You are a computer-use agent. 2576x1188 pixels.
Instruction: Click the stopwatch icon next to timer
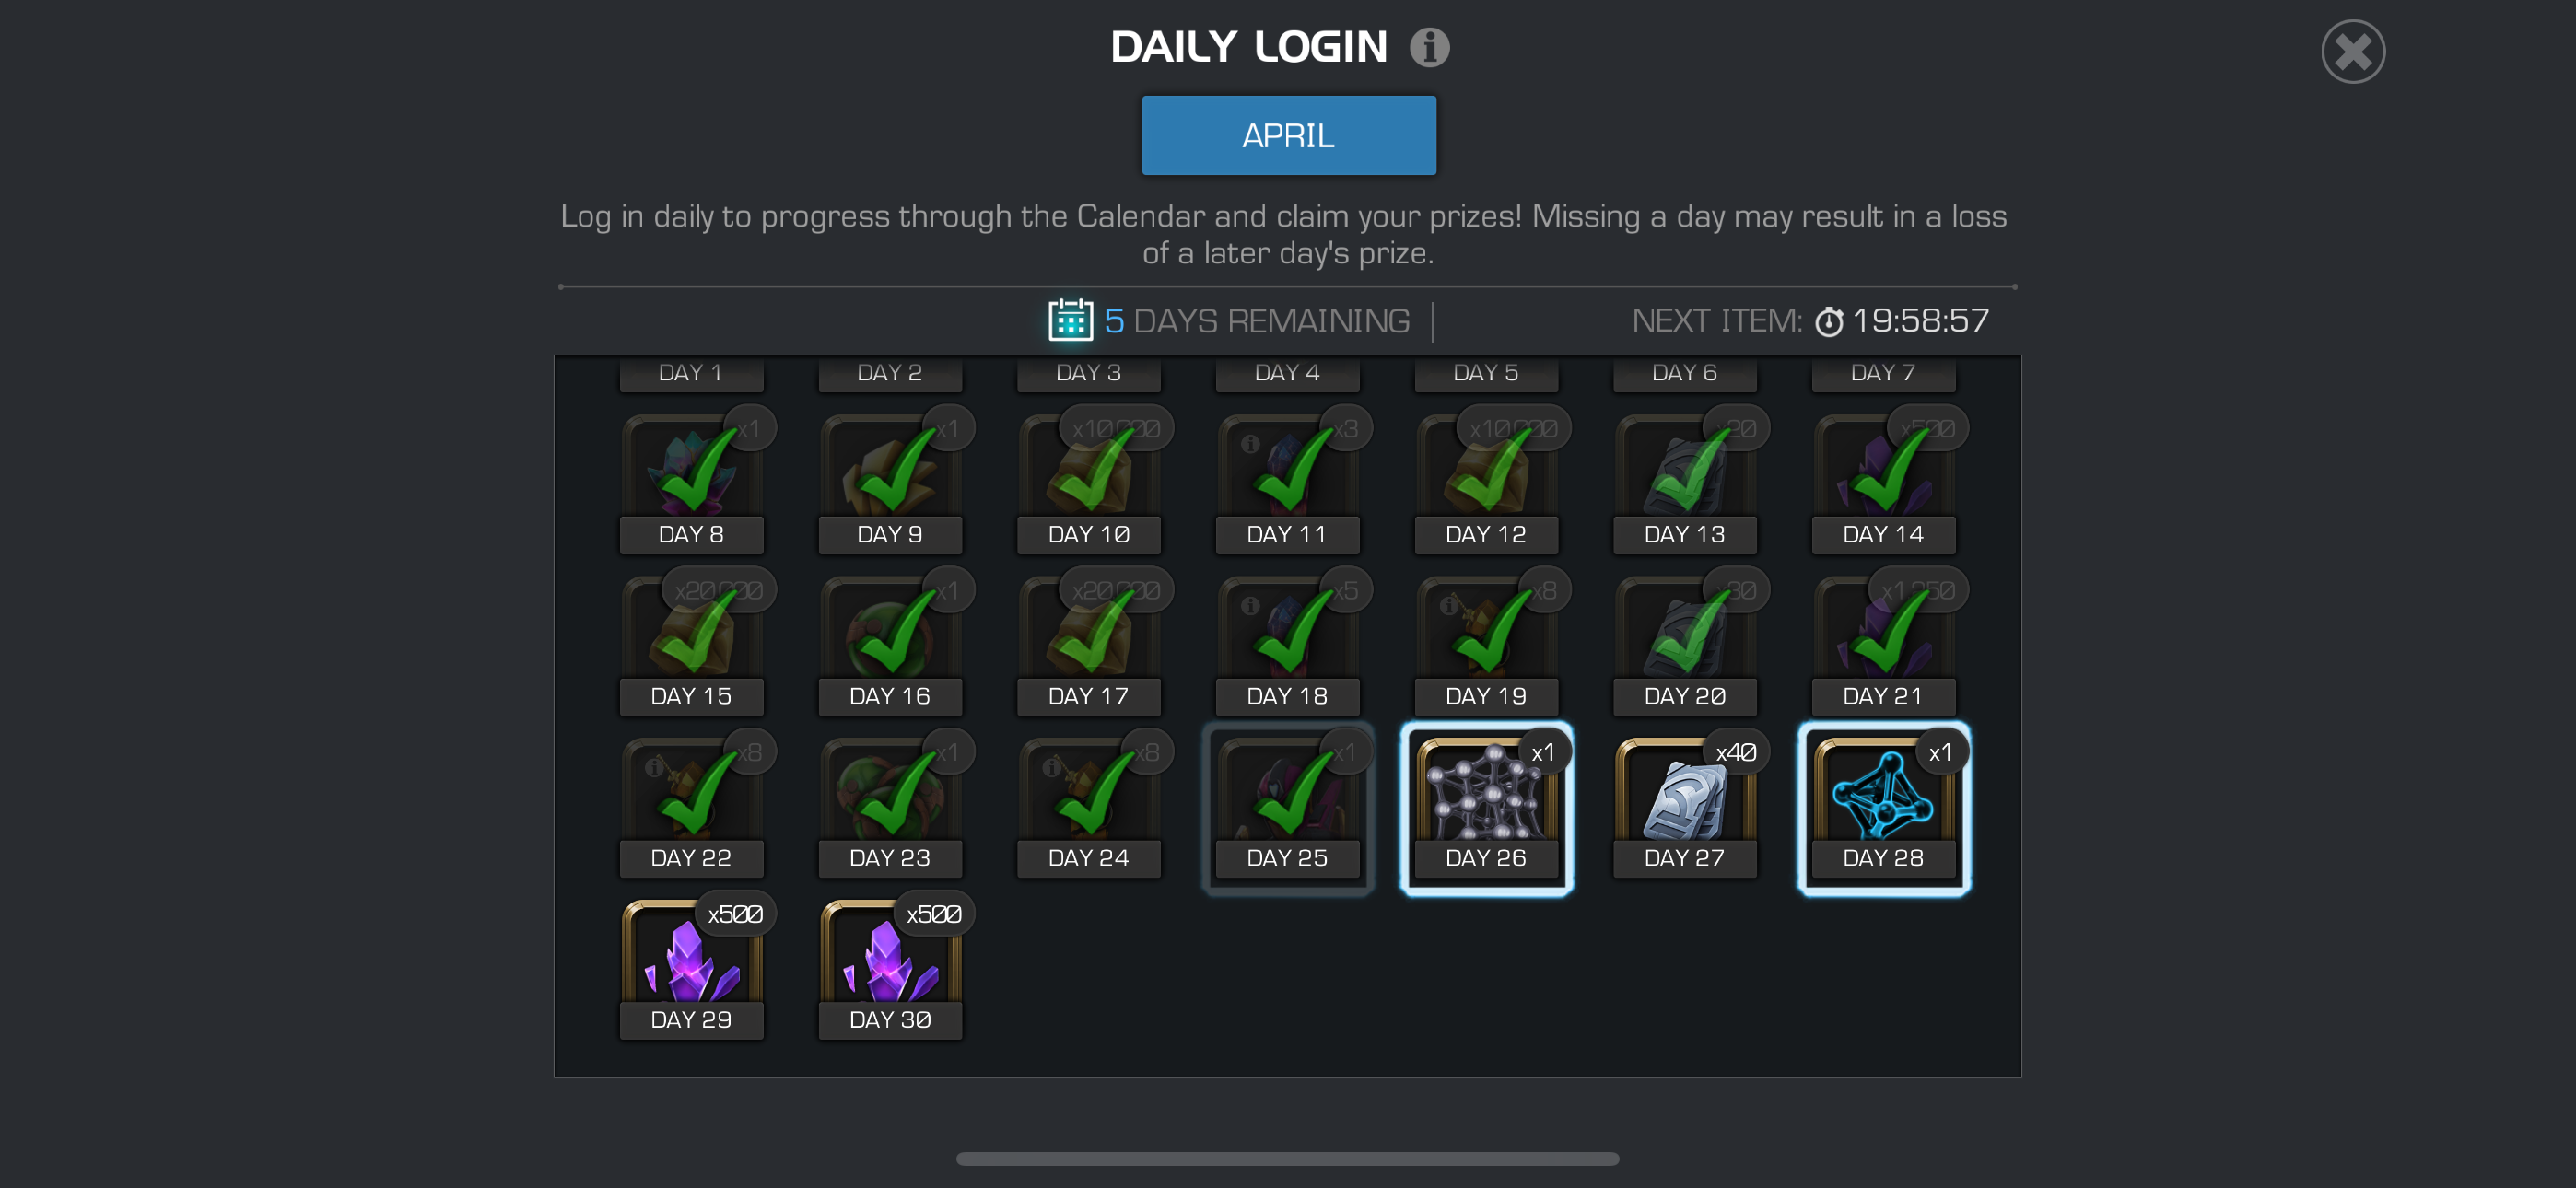point(1828,322)
